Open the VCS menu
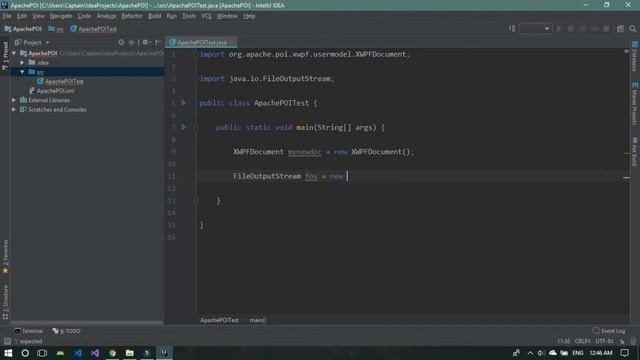This screenshot has width=640, height=360. point(206,16)
